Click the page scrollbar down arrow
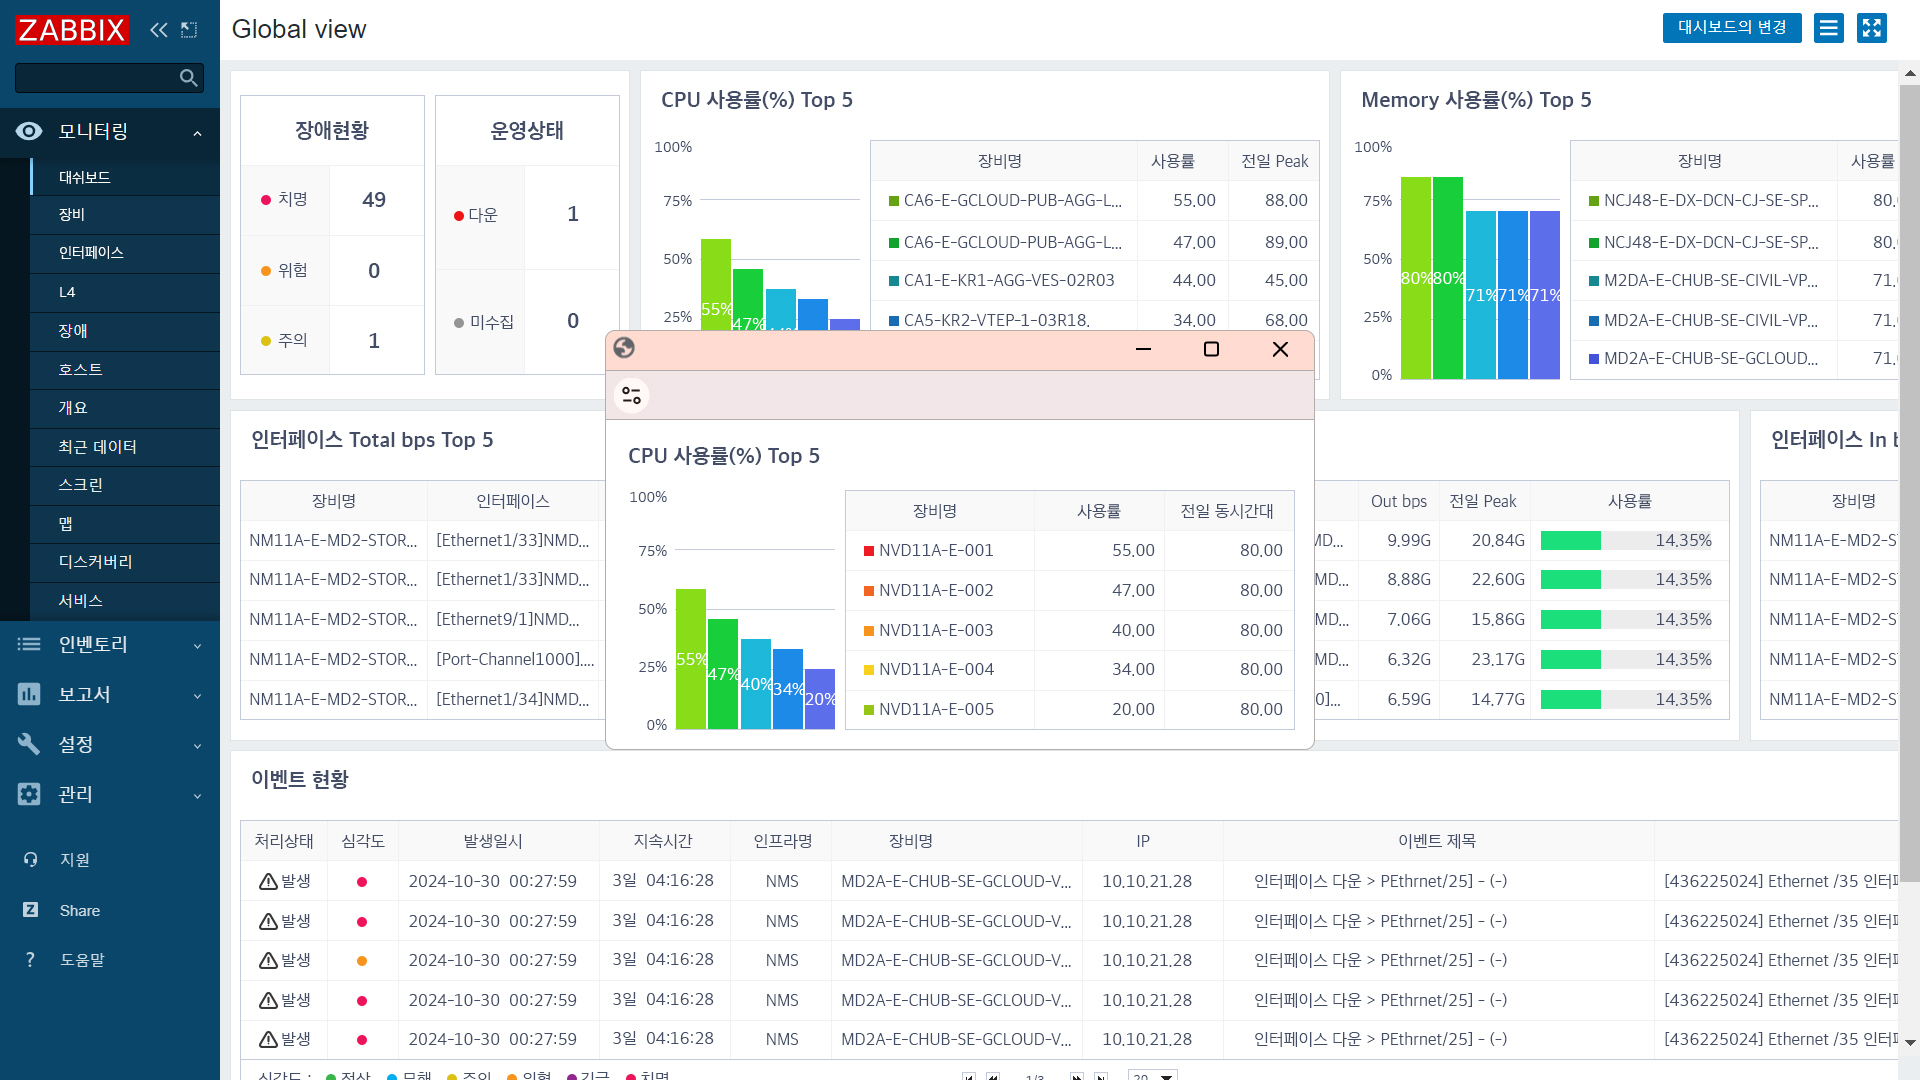 (x=1910, y=1043)
